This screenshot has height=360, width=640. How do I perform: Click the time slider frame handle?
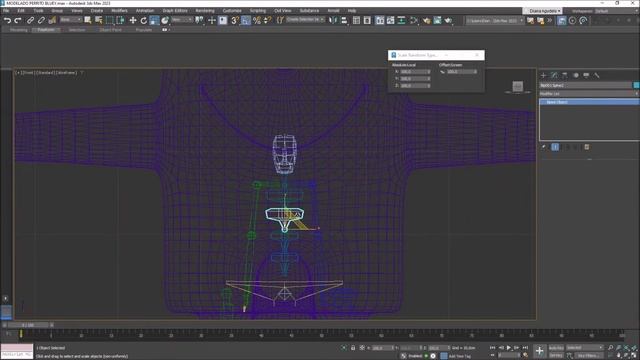(x=28, y=325)
